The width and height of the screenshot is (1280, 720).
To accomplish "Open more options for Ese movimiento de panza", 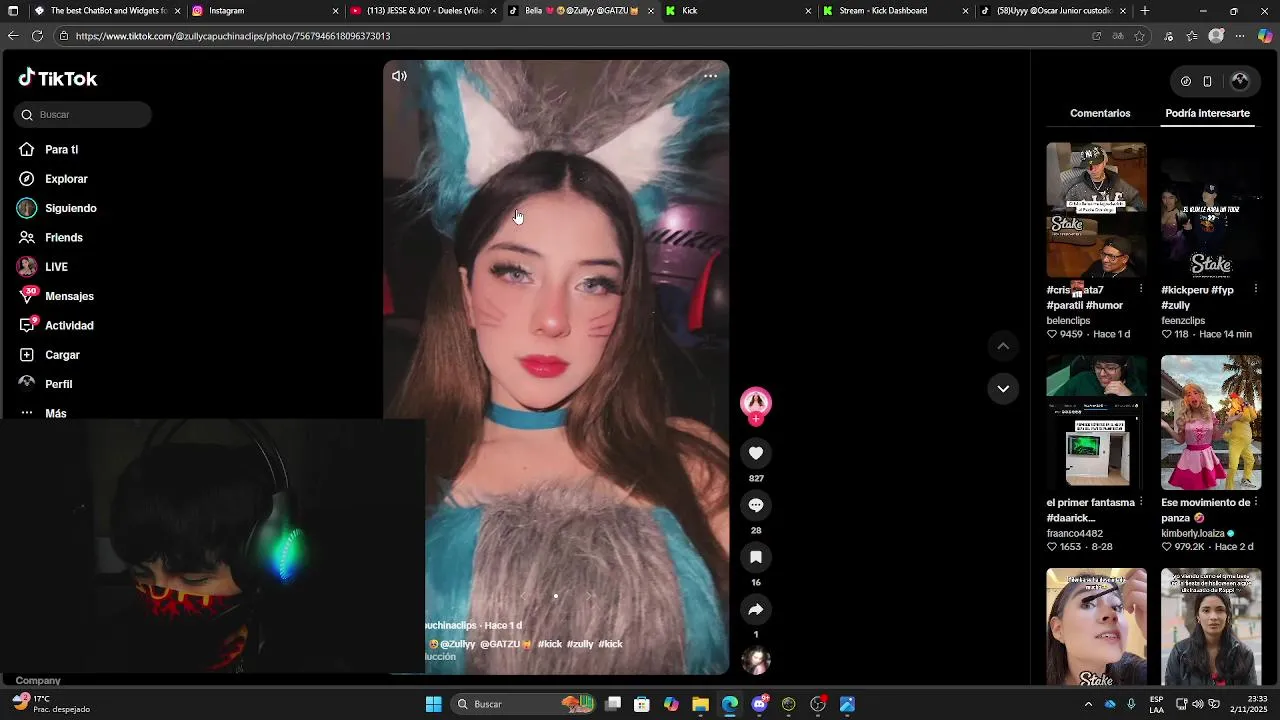I will pyautogui.click(x=1256, y=502).
